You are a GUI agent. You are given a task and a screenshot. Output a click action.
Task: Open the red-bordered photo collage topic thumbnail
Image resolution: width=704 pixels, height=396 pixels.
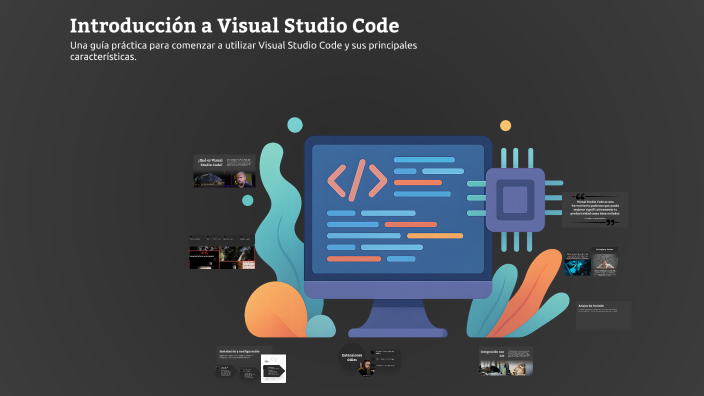point(222,252)
